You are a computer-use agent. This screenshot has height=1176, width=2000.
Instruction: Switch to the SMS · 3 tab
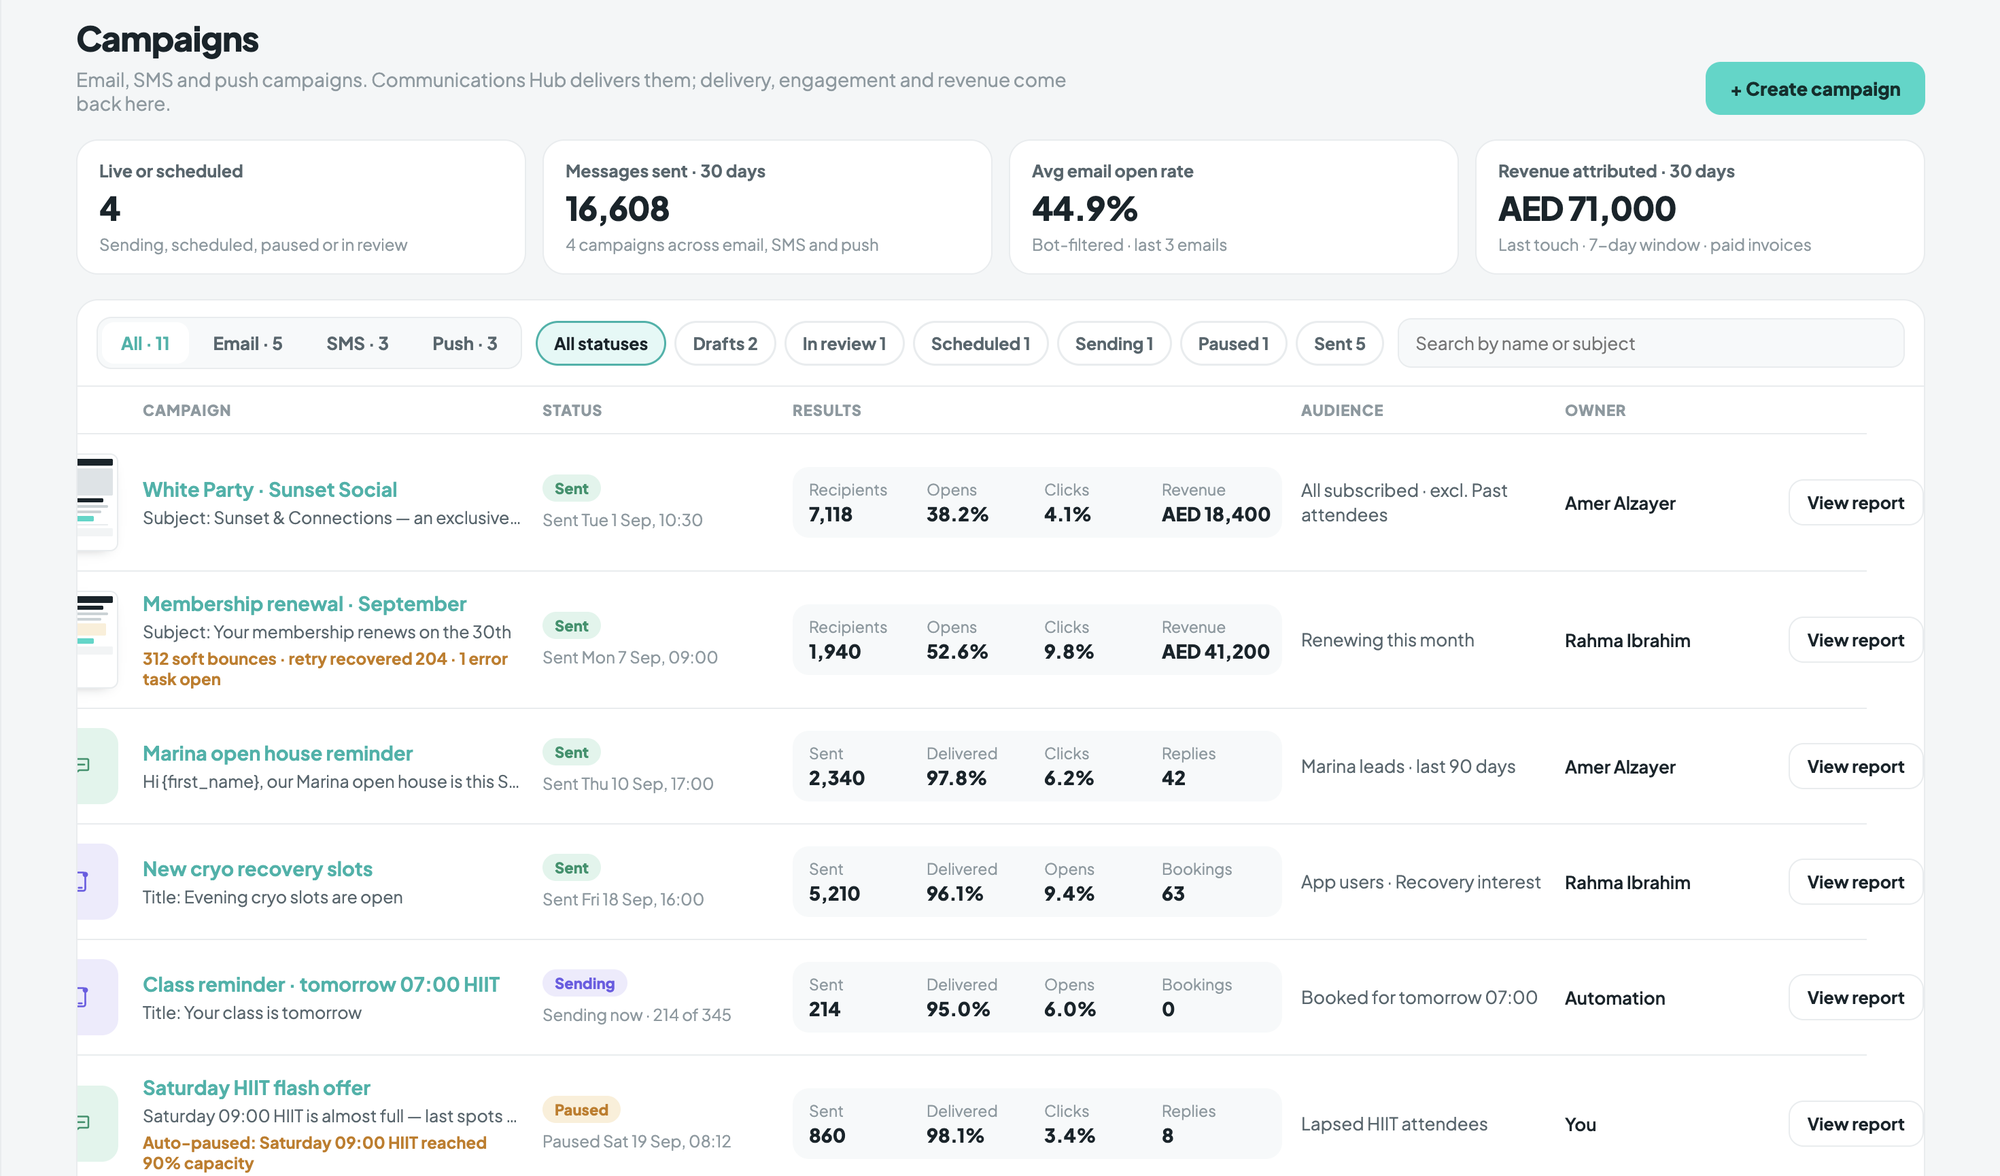[x=357, y=343]
